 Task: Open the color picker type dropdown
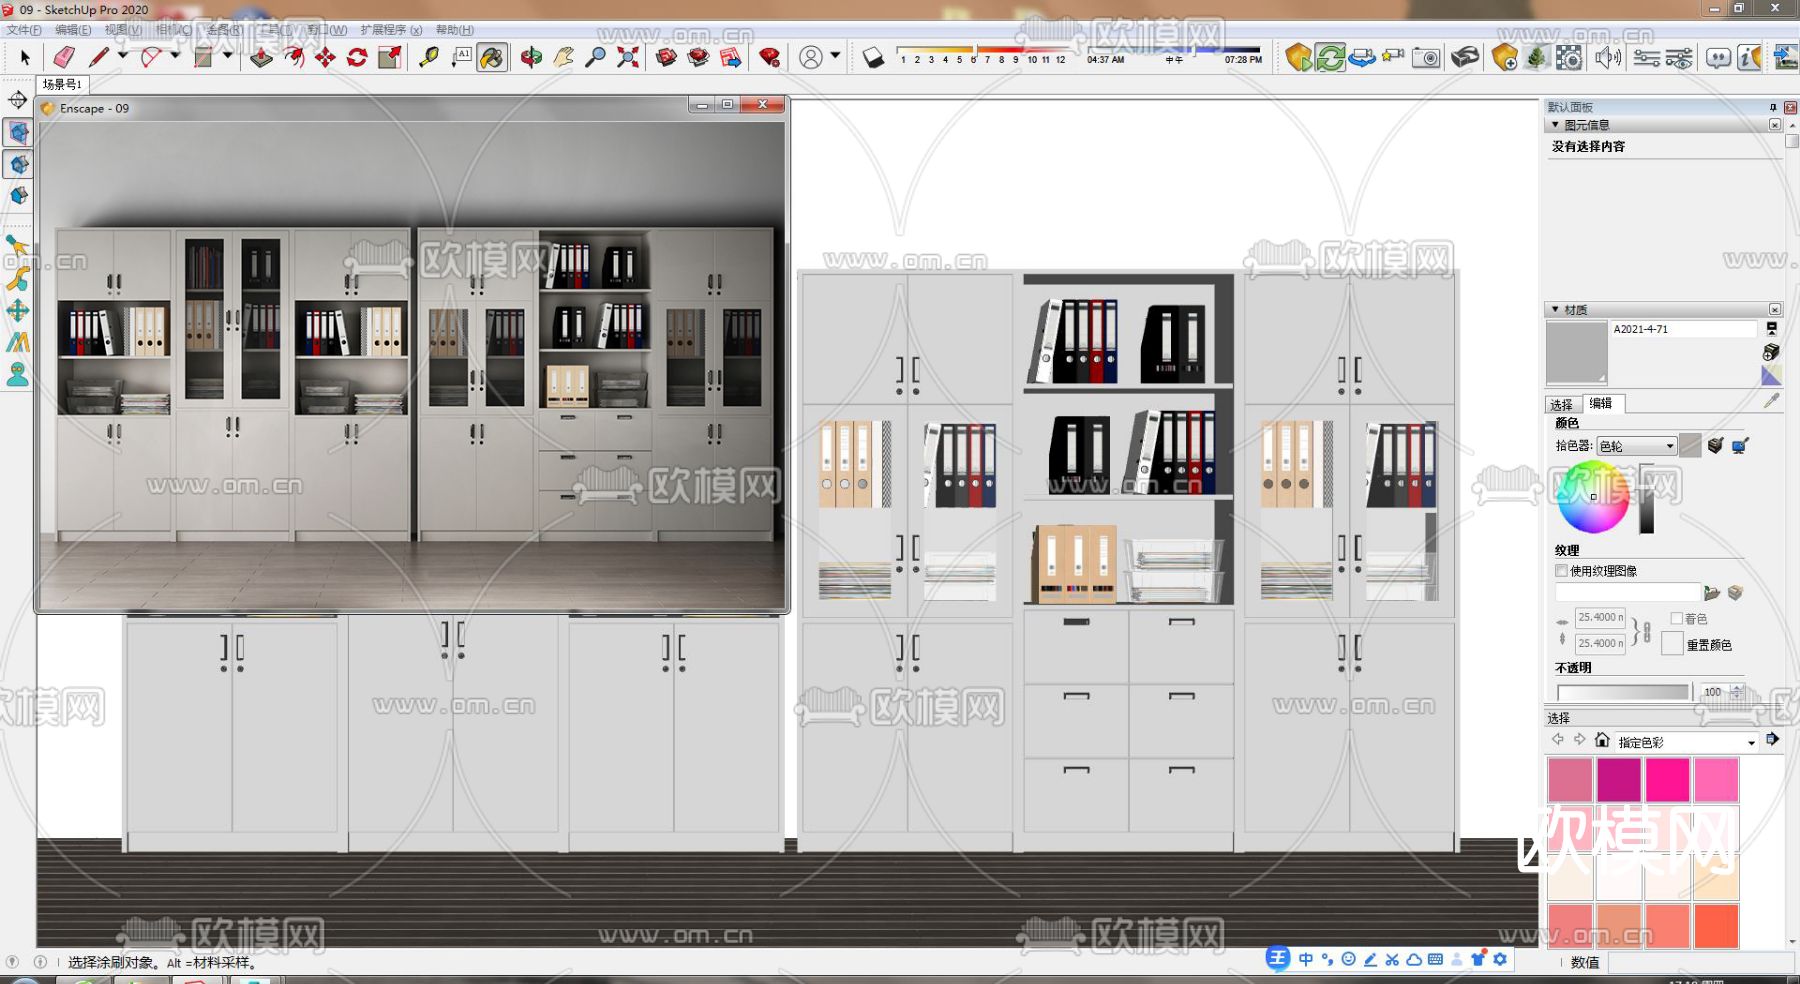pos(1636,446)
